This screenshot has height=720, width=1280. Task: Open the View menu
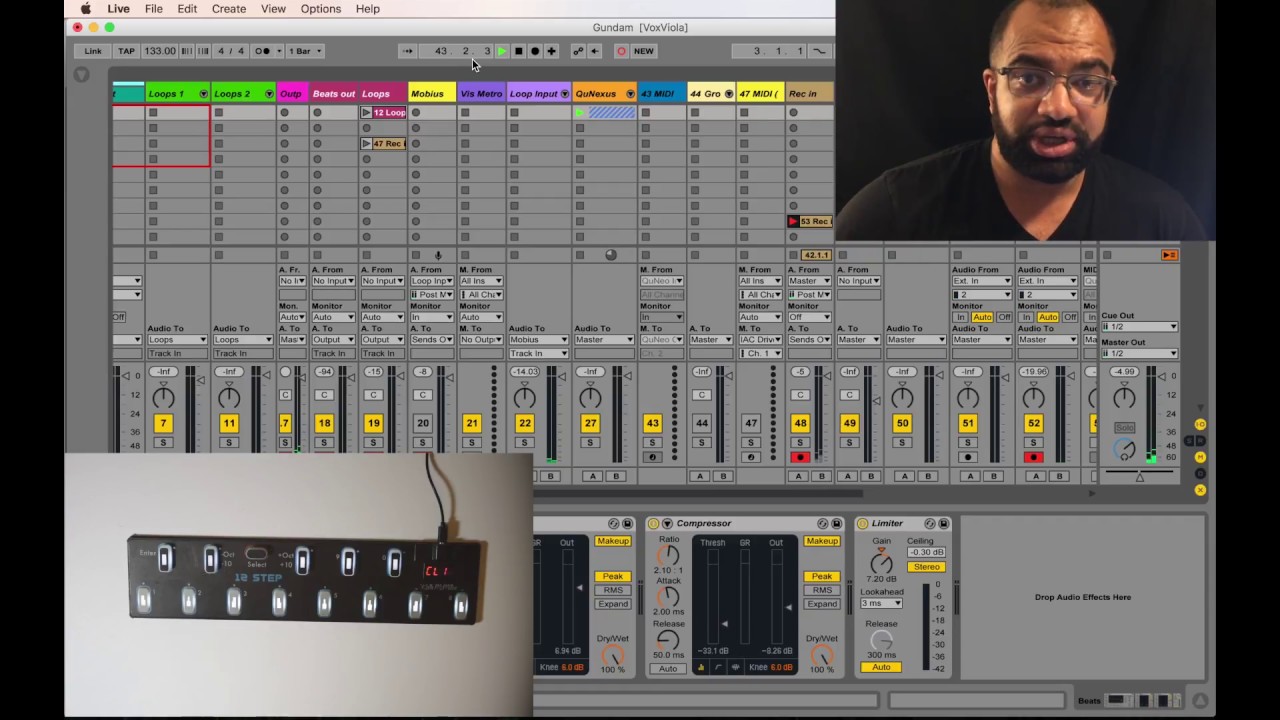(273, 9)
